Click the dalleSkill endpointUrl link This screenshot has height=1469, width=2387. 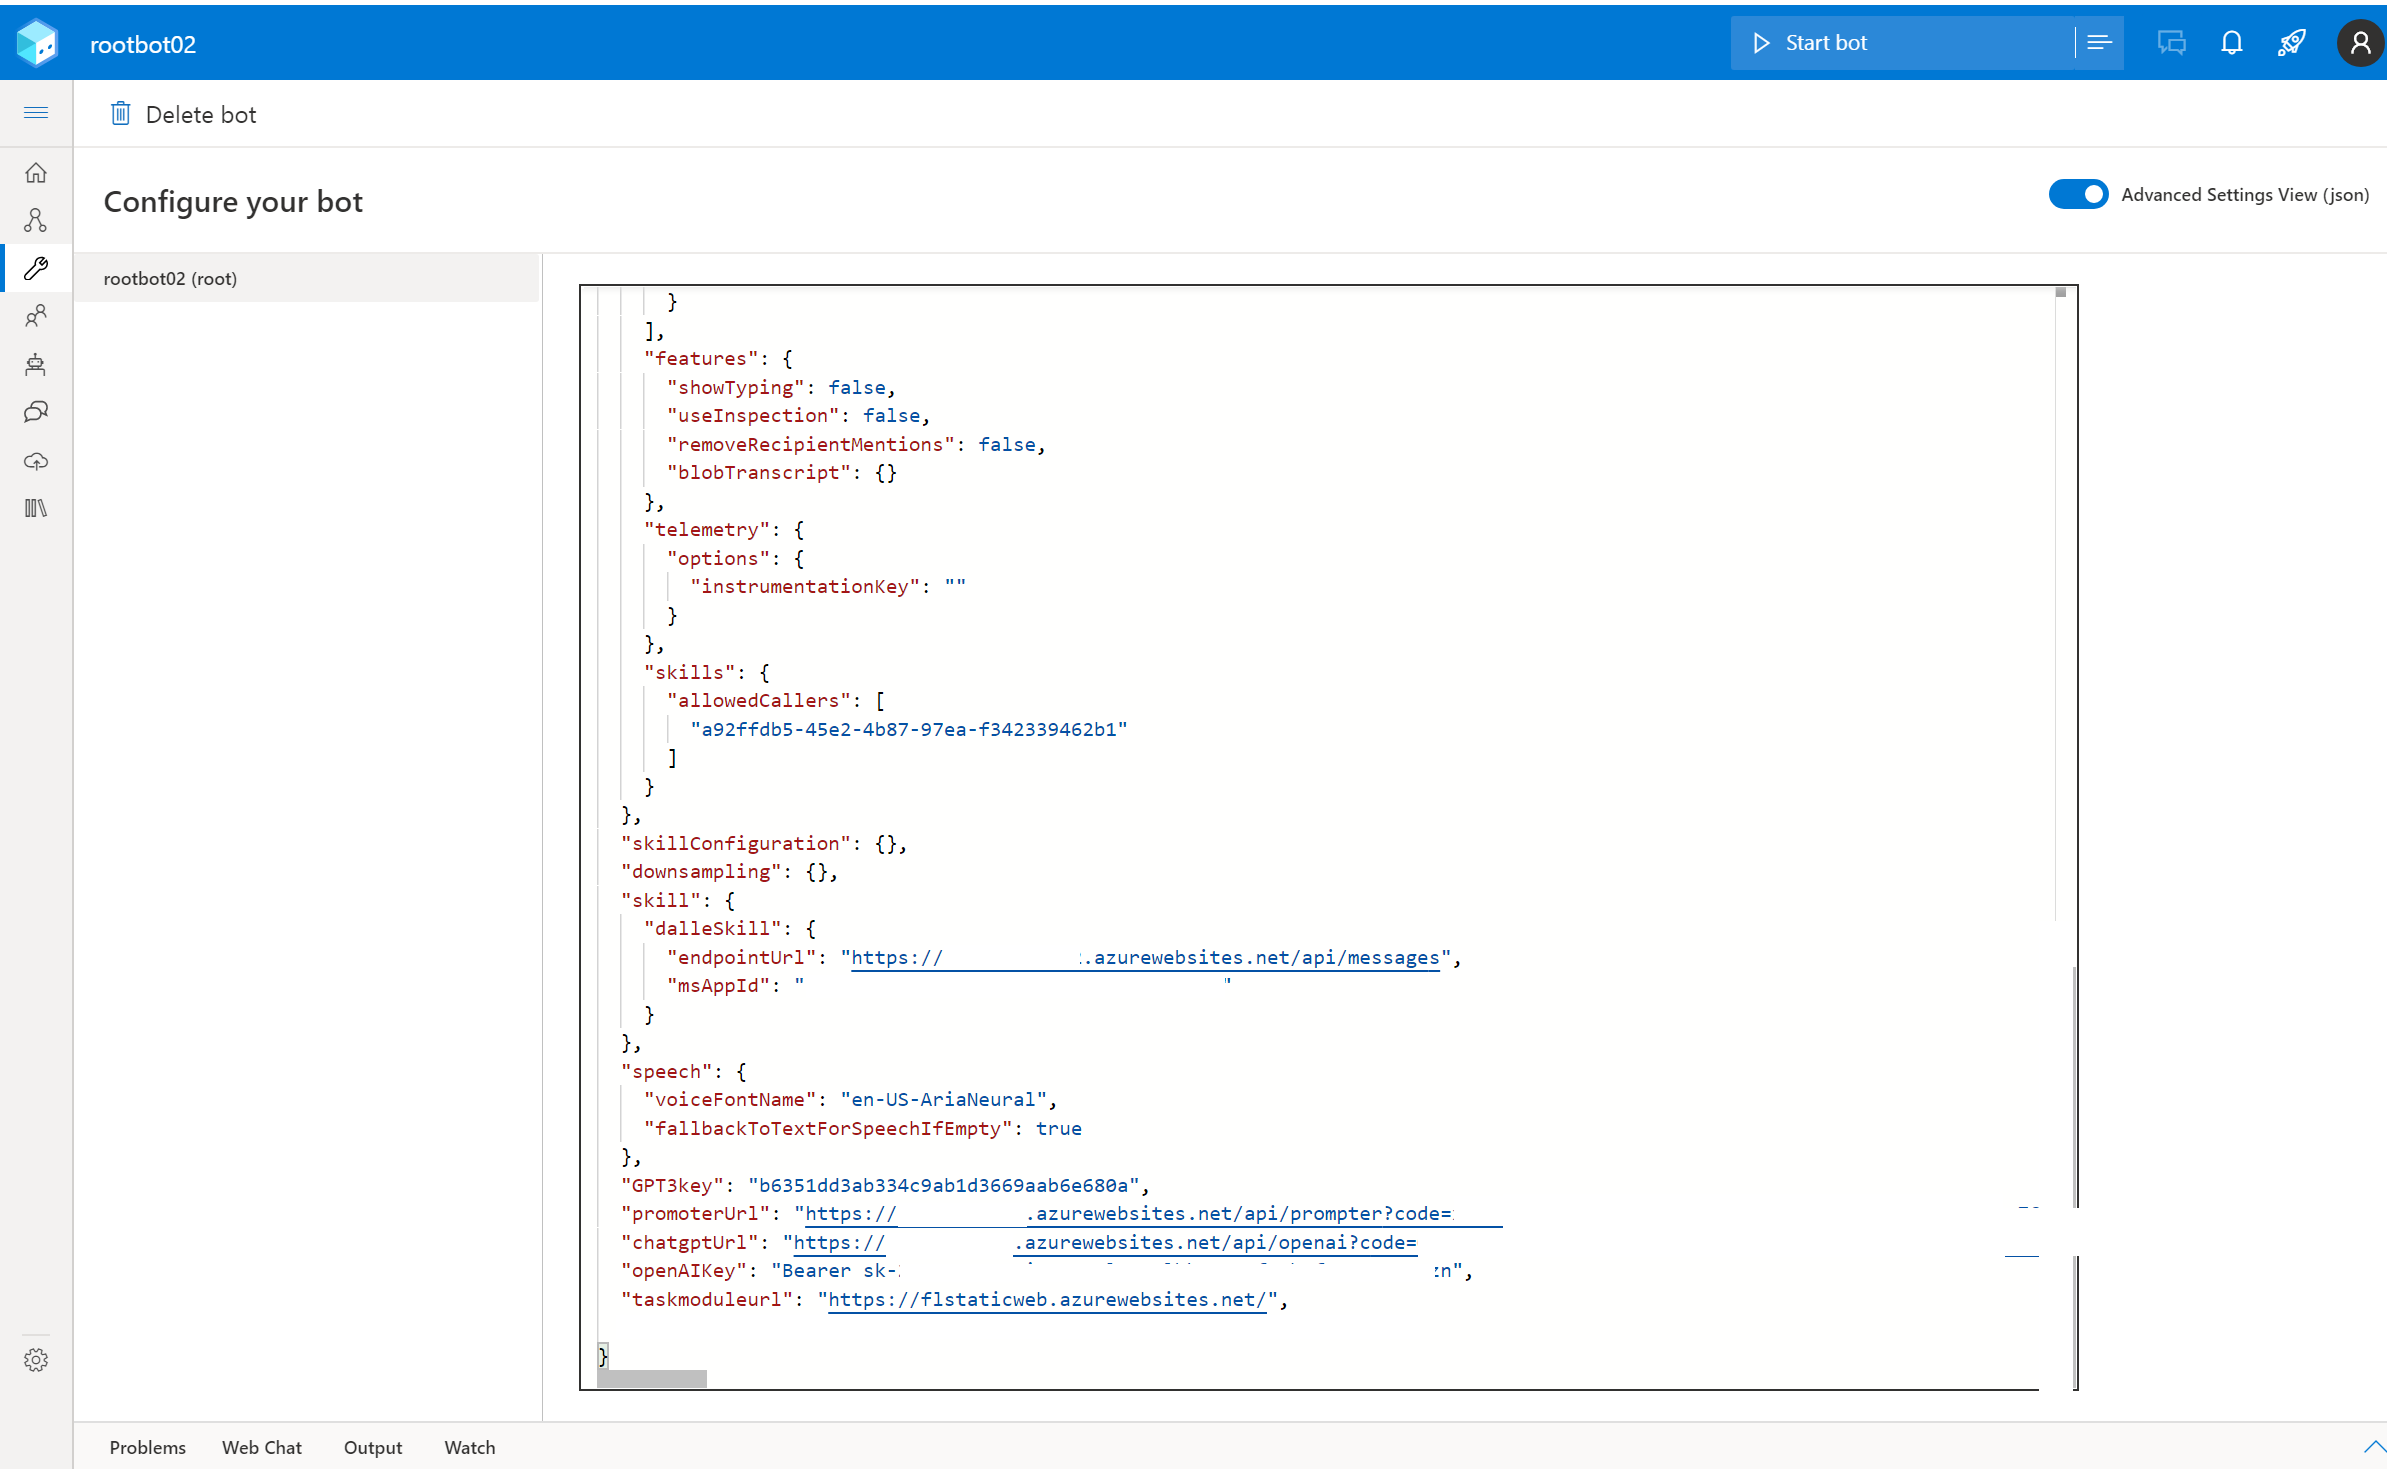pos(1145,958)
